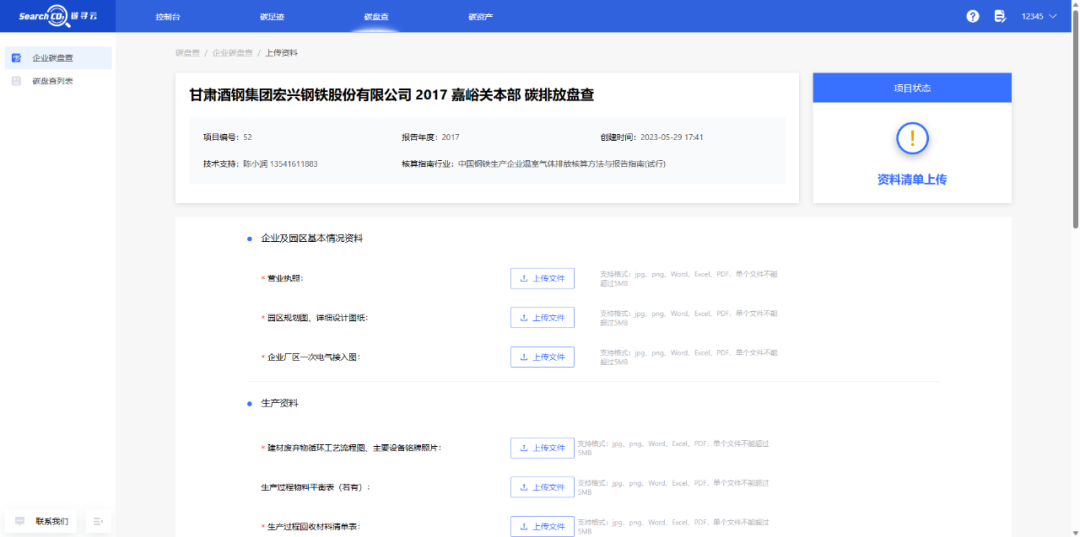1080x537 pixels.
Task: Click 技术支持 陈小润 13541611883 text
Action: (260, 164)
